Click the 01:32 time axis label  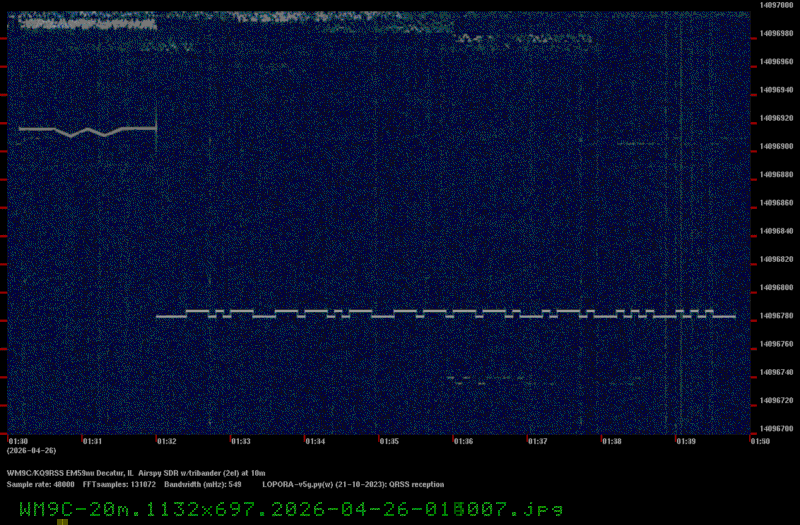click(167, 441)
